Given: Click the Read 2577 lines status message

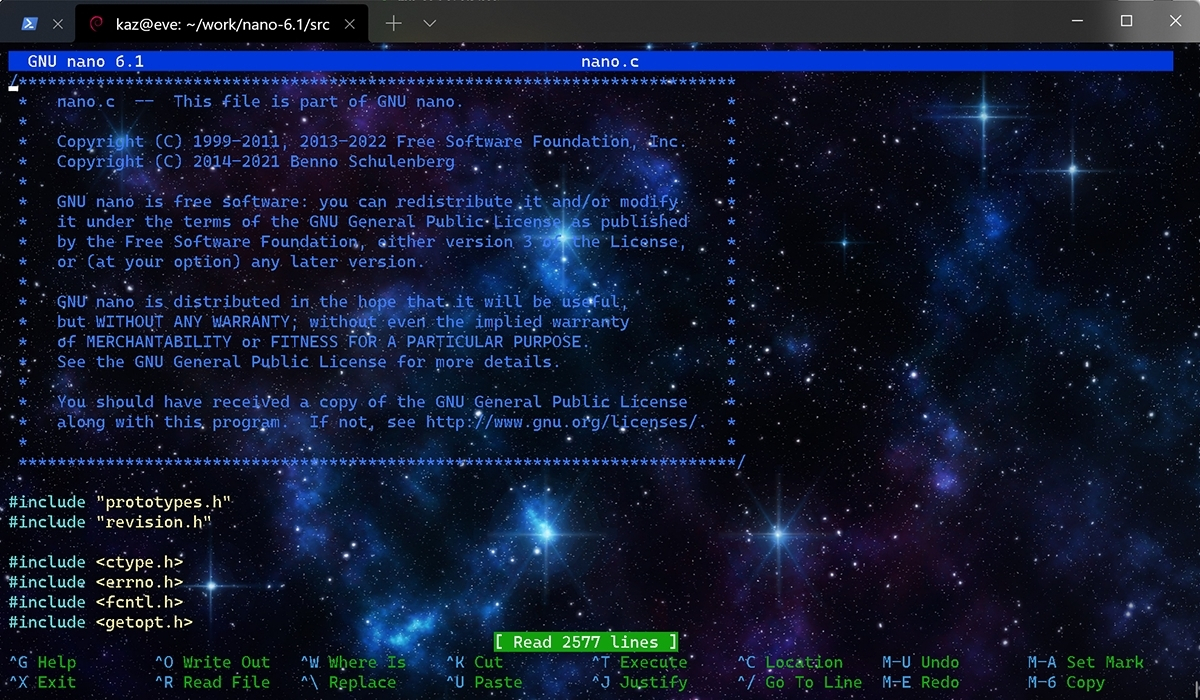Looking at the screenshot, I should [x=586, y=642].
